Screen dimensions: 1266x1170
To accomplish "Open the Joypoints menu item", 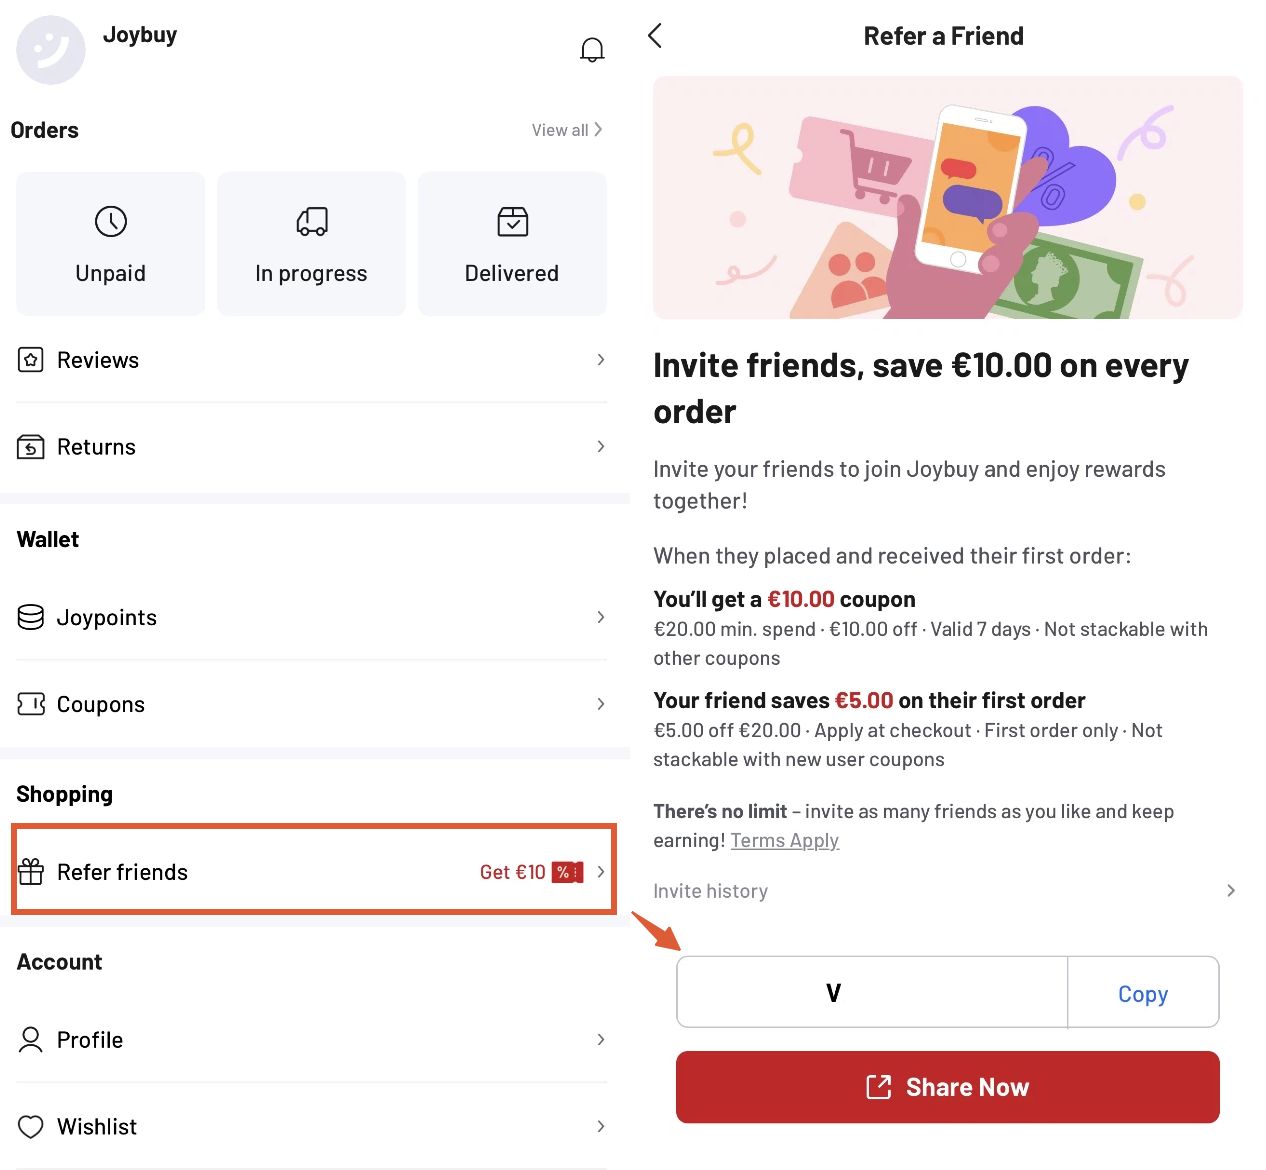I will 312,617.
